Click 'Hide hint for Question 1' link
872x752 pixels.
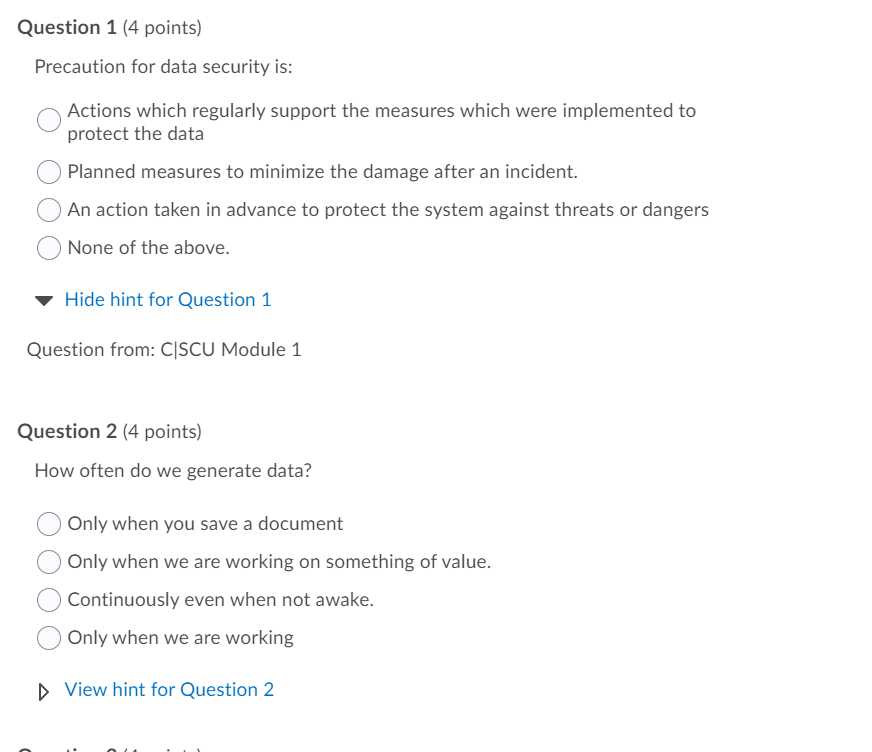[x=167, y=299]
